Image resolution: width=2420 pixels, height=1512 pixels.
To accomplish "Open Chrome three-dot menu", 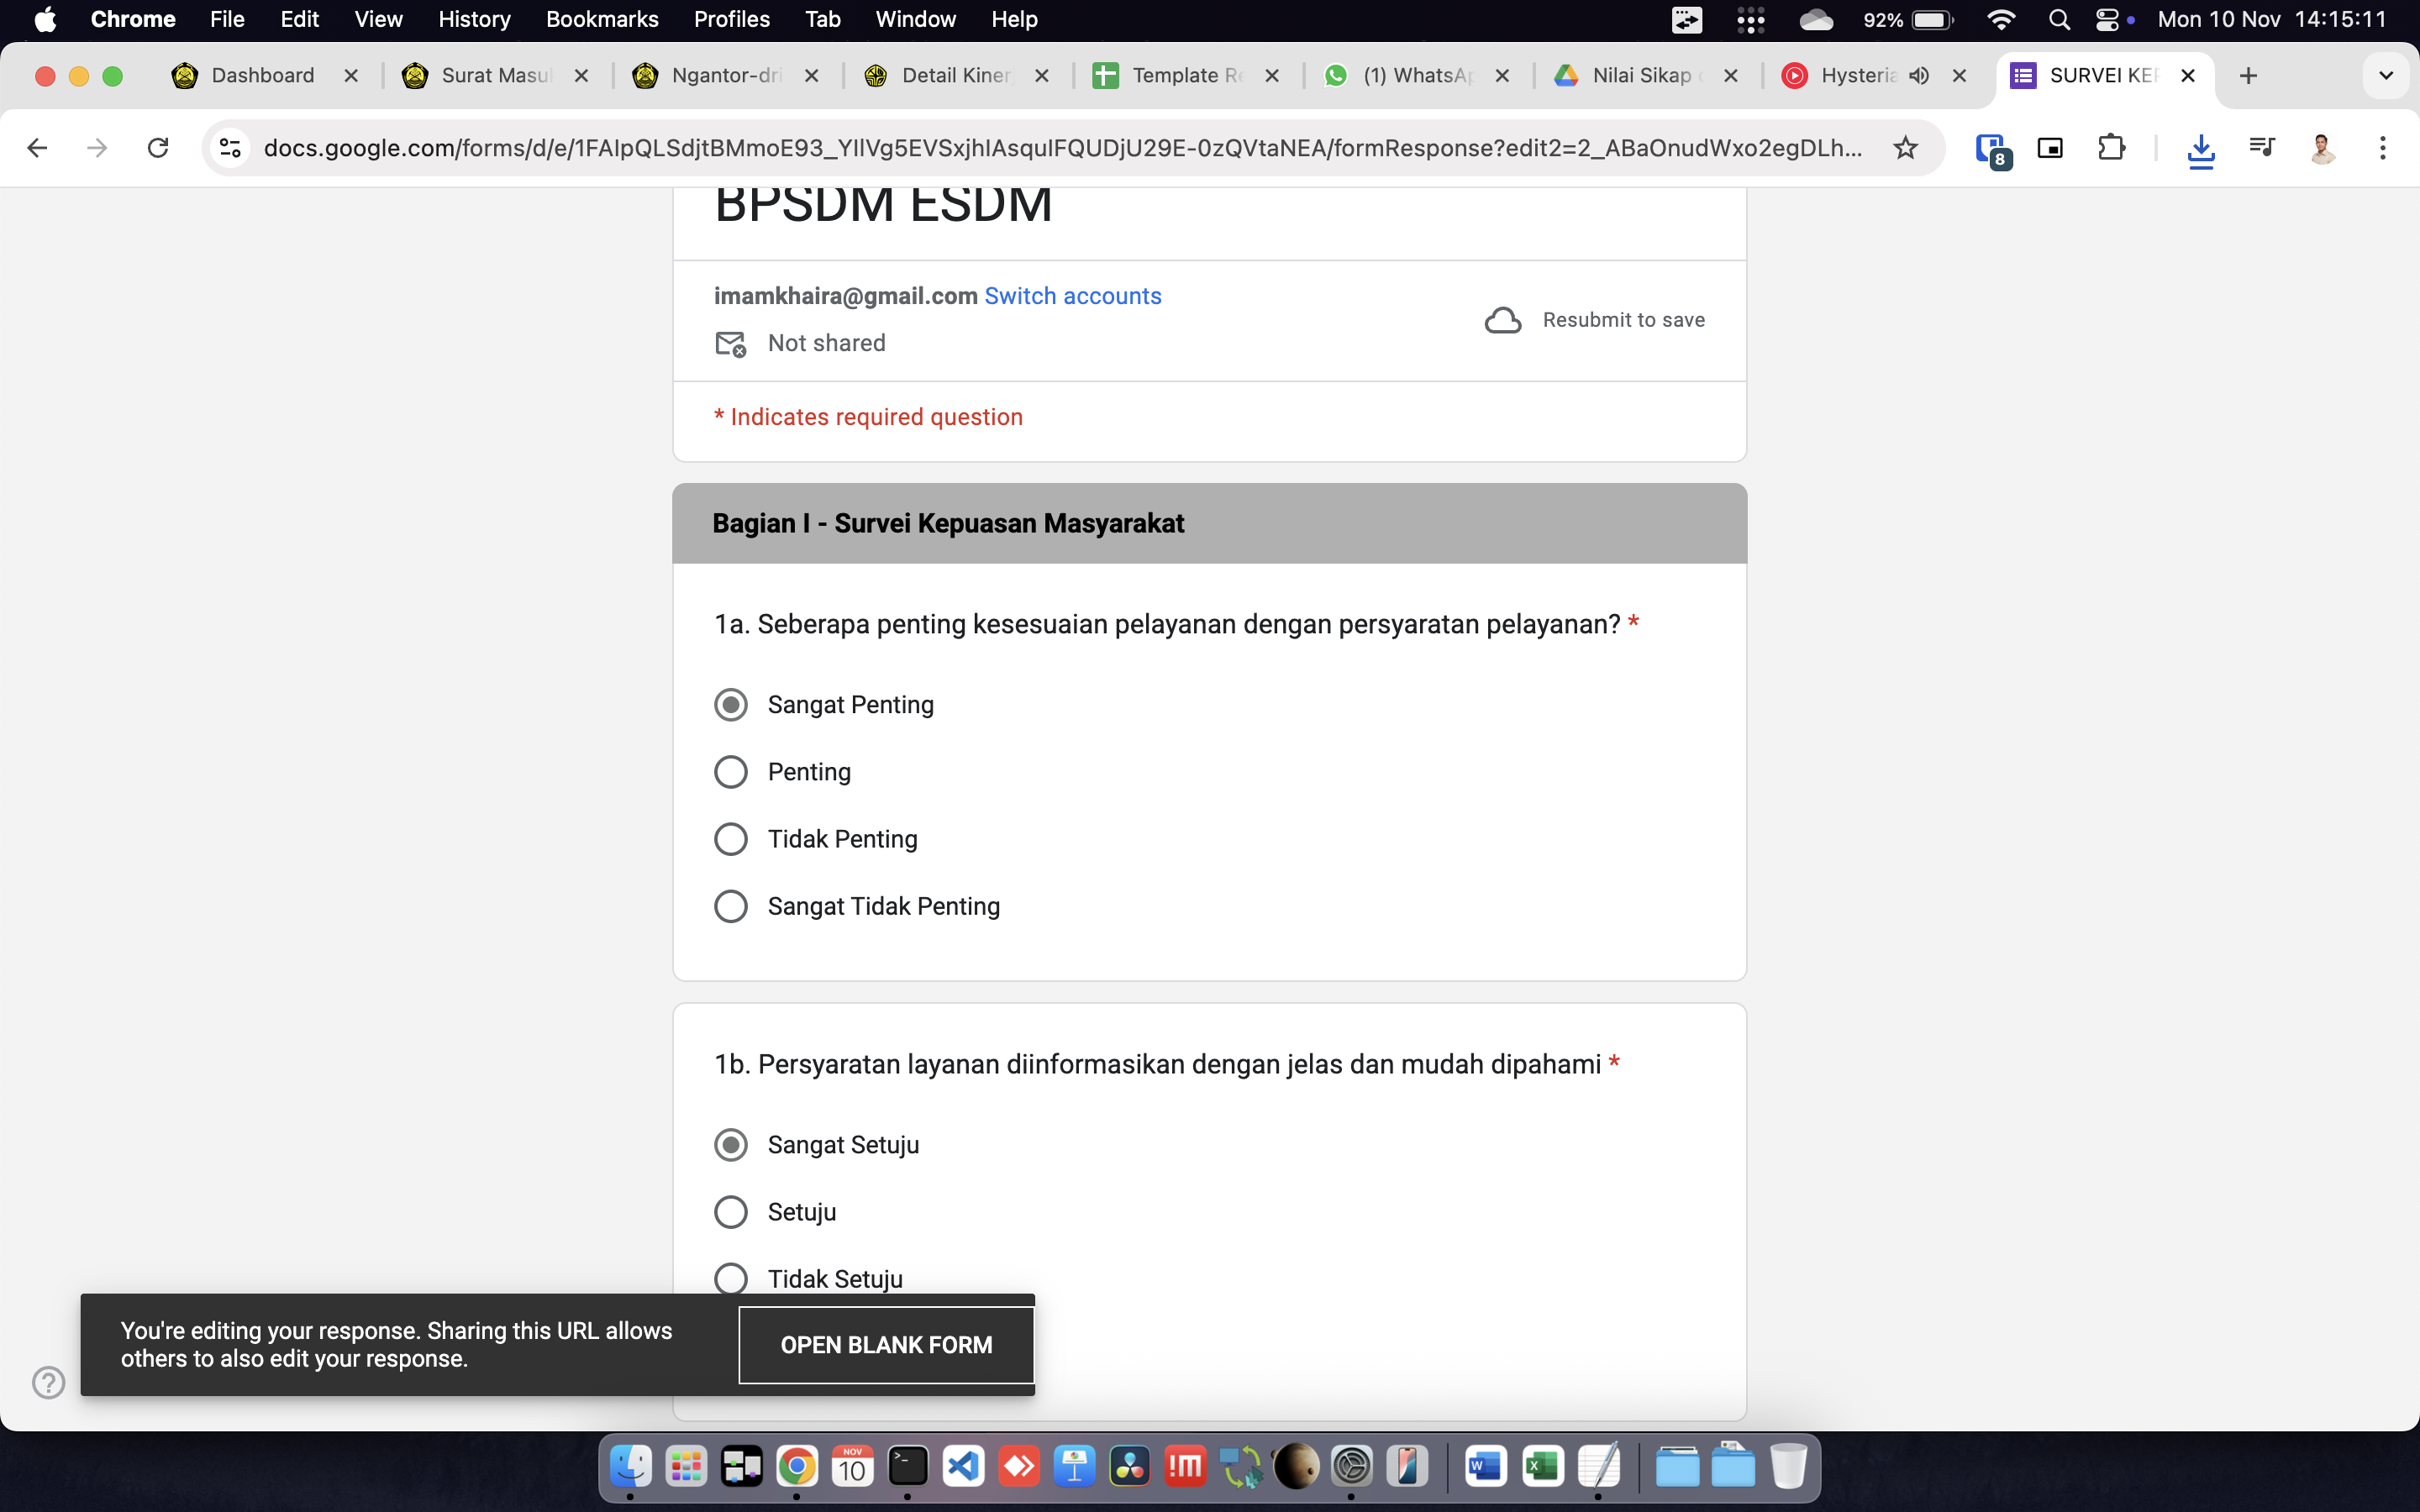I will [2382, 148].
